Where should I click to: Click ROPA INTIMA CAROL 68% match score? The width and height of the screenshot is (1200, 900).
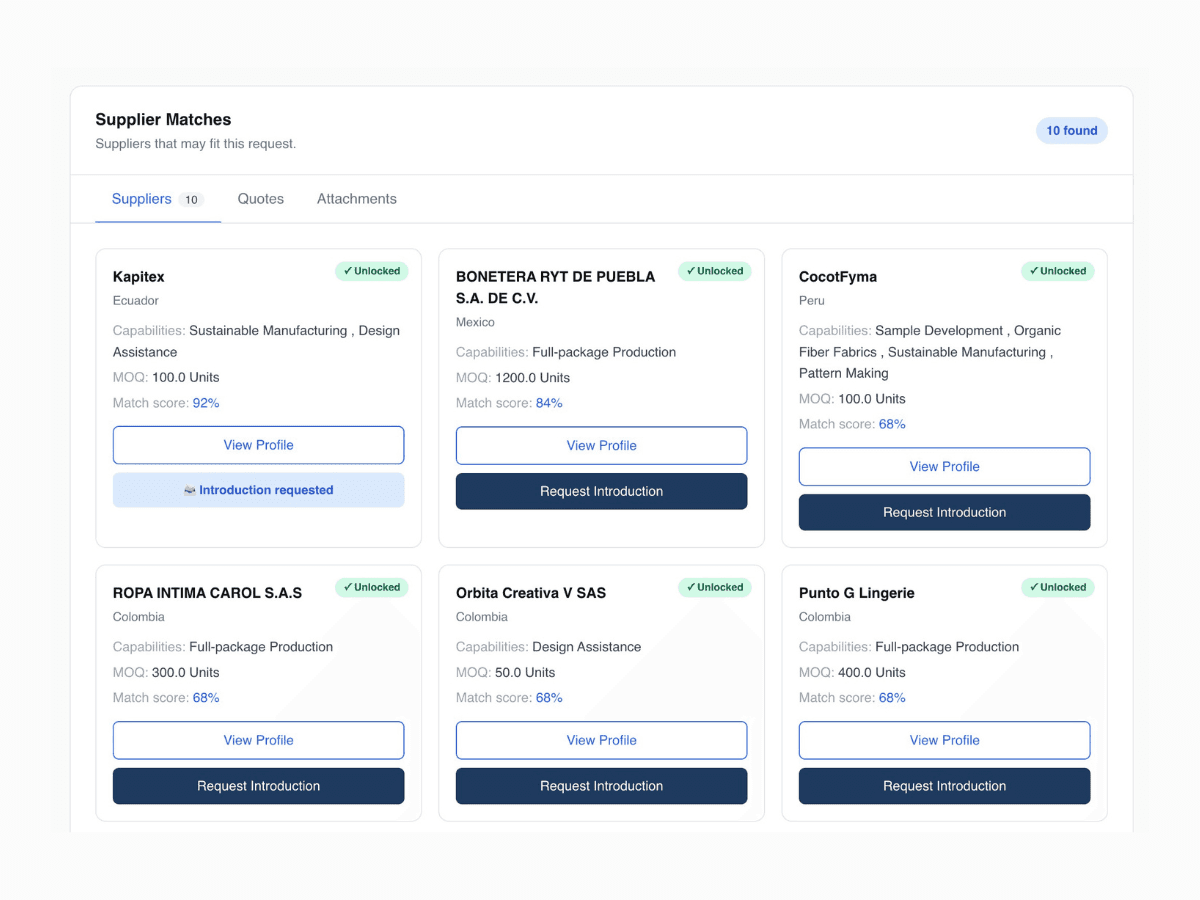pyautogui.click(x=206, y=698)
